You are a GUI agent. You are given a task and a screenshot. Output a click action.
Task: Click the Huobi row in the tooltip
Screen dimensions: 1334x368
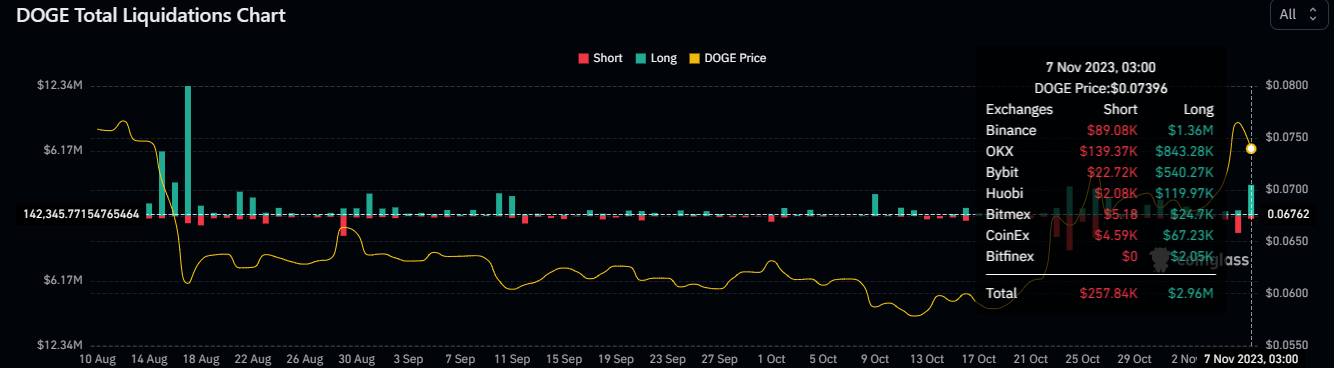click(x=1100, y=193)
